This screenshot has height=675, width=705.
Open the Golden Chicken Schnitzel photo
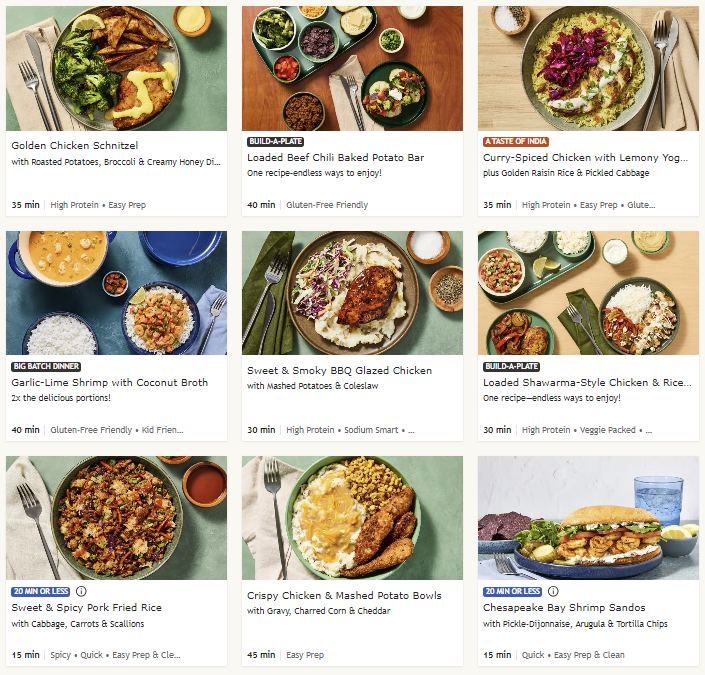tap(116, 68)
